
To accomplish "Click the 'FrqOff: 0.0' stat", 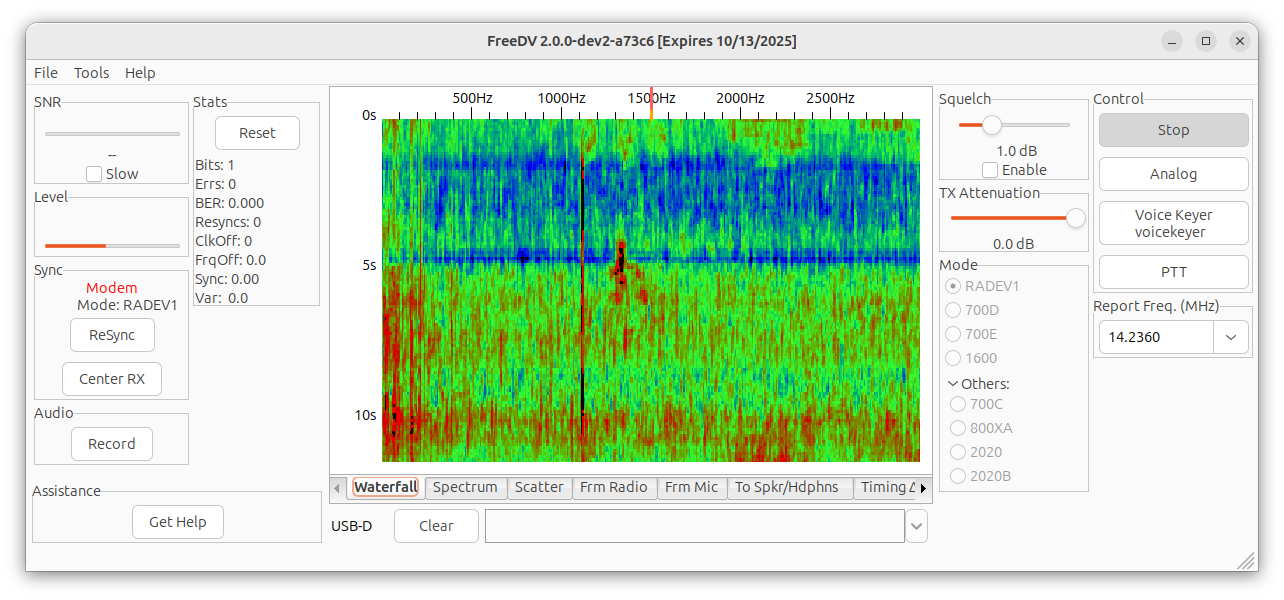I will (x=230, y=260).
